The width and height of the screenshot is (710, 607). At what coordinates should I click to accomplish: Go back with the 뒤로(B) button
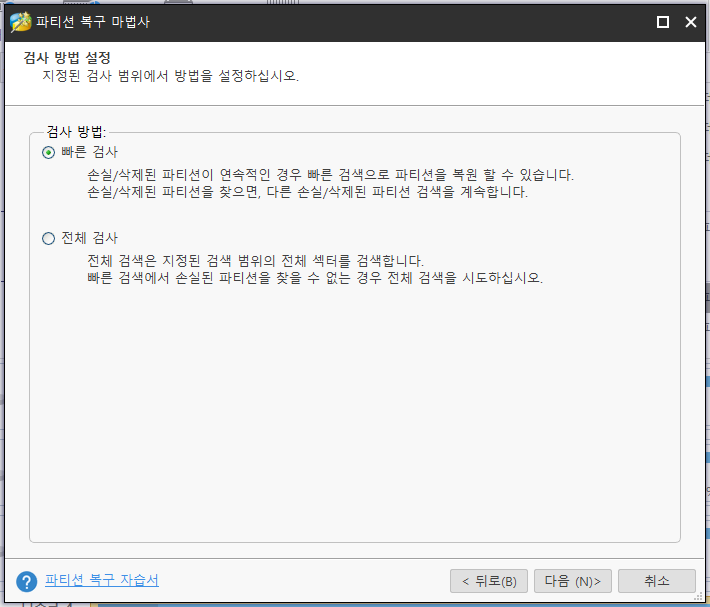[489, 581]
